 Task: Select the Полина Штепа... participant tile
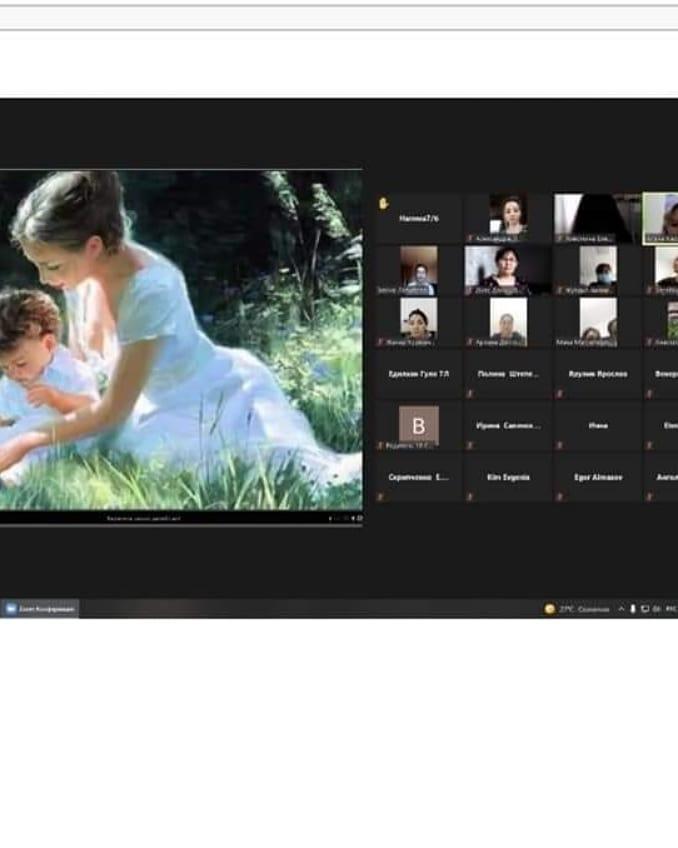[508, 374]
